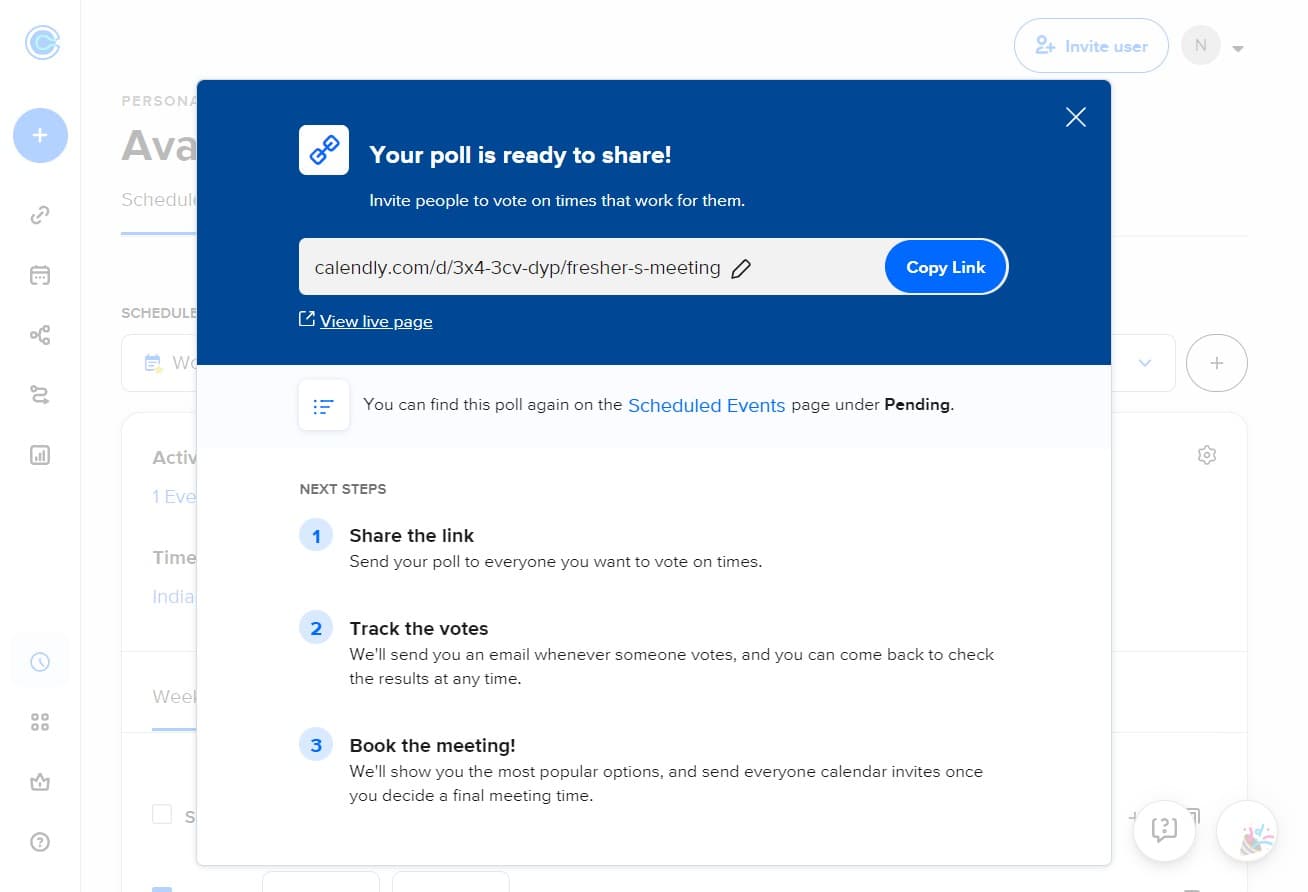Image resolution: width=1308 pixels, height=892 pixels.
Task: Open View live page link
Action: tap(375, 321)
